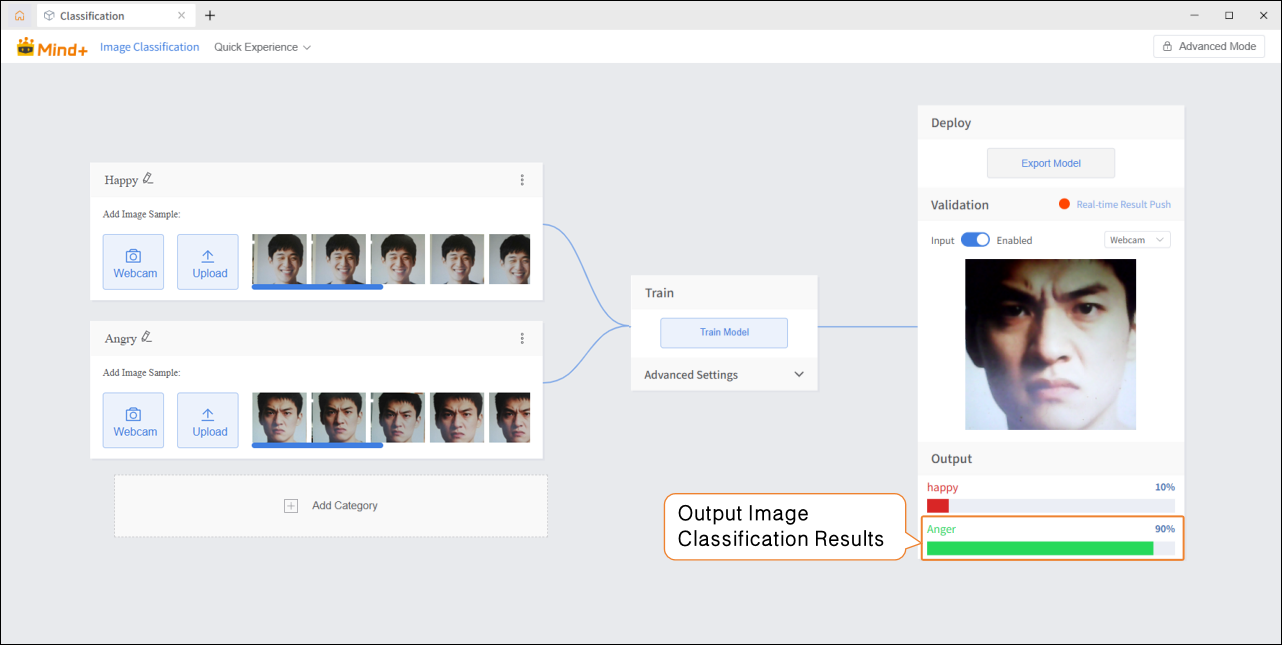Open the Quick Experience dropdown menu
Screen dimensions: 1282x645
point(262,47)
